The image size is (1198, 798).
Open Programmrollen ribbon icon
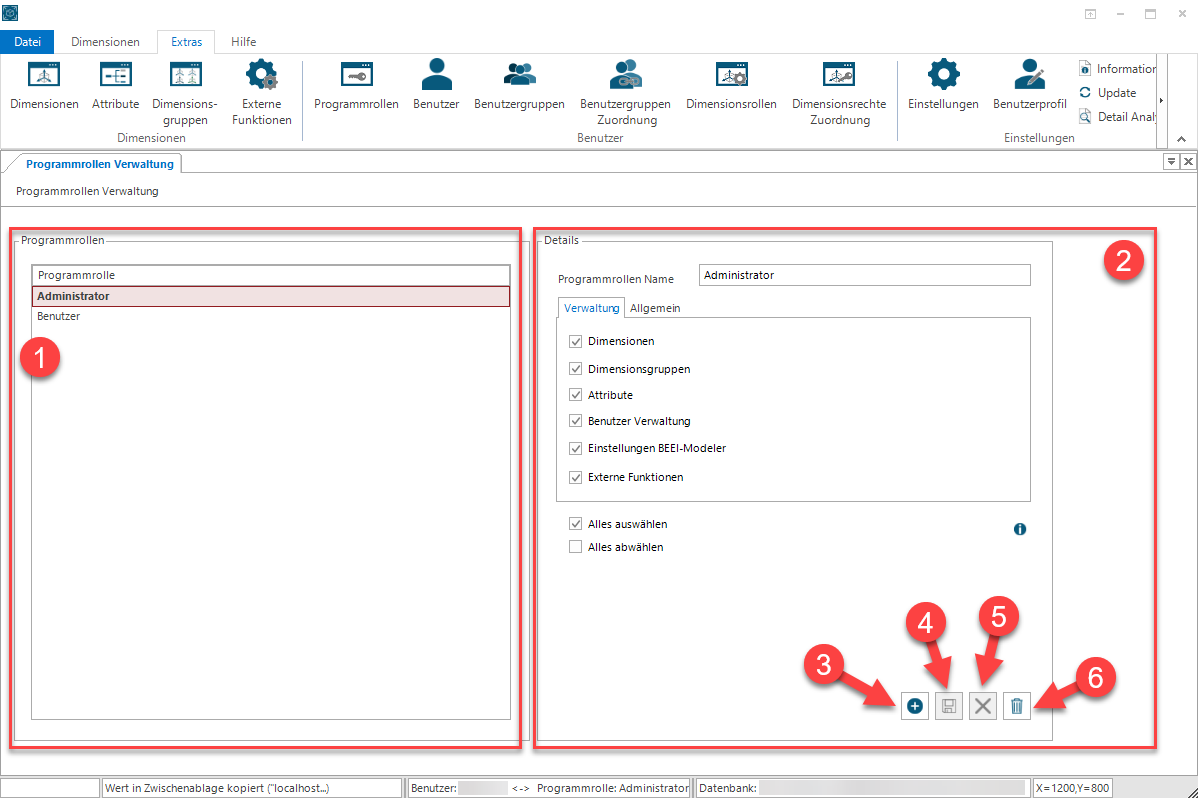pos(356,85)
